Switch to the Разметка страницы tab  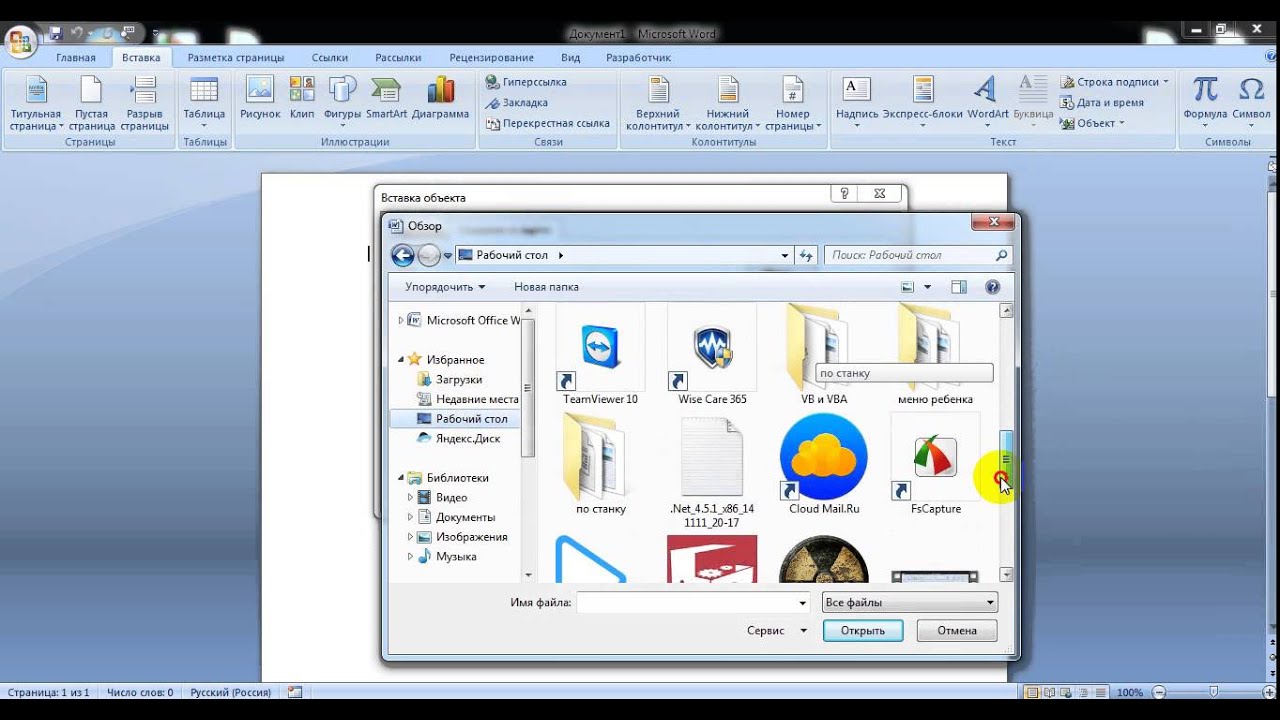(x=236, y=58)
